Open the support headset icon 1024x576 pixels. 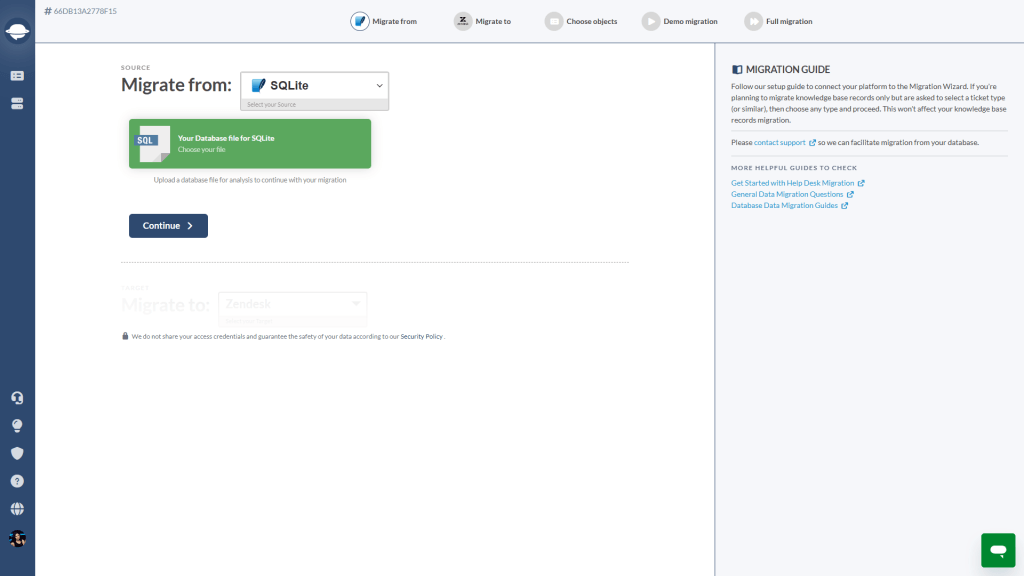pyautogui.click(x=17, y=398)
